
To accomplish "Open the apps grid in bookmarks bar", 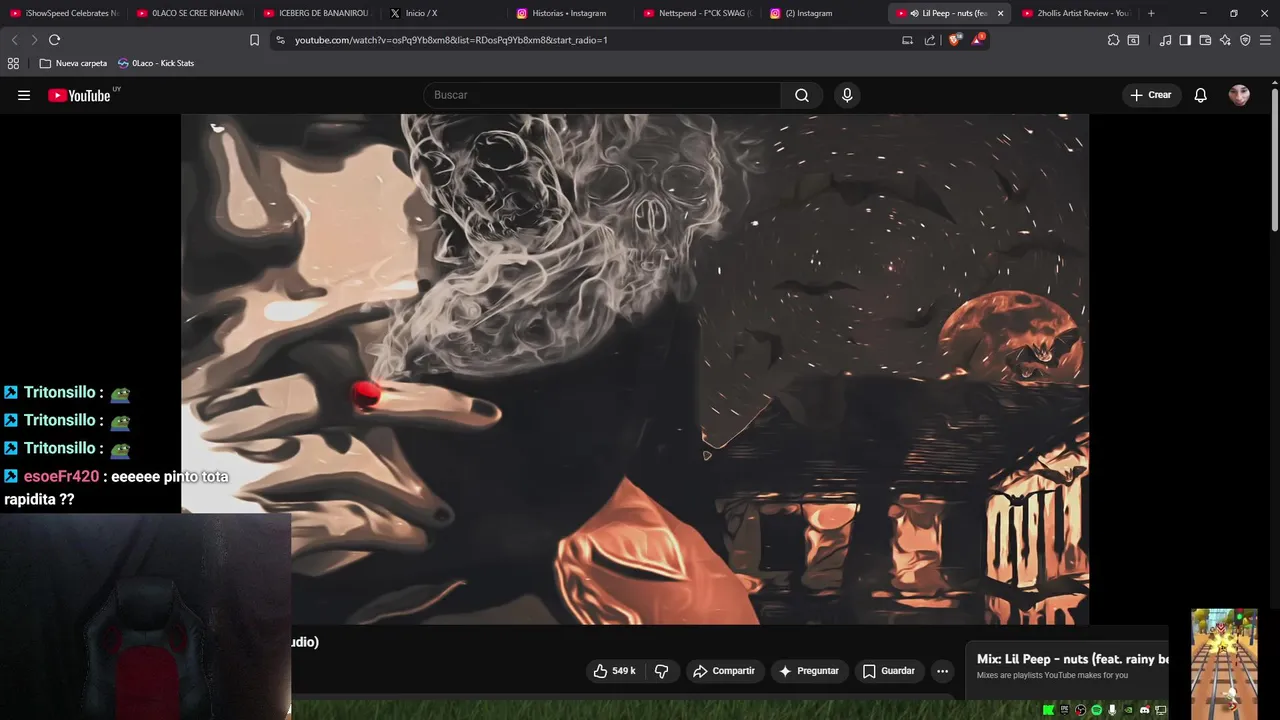I will point(13,63).
